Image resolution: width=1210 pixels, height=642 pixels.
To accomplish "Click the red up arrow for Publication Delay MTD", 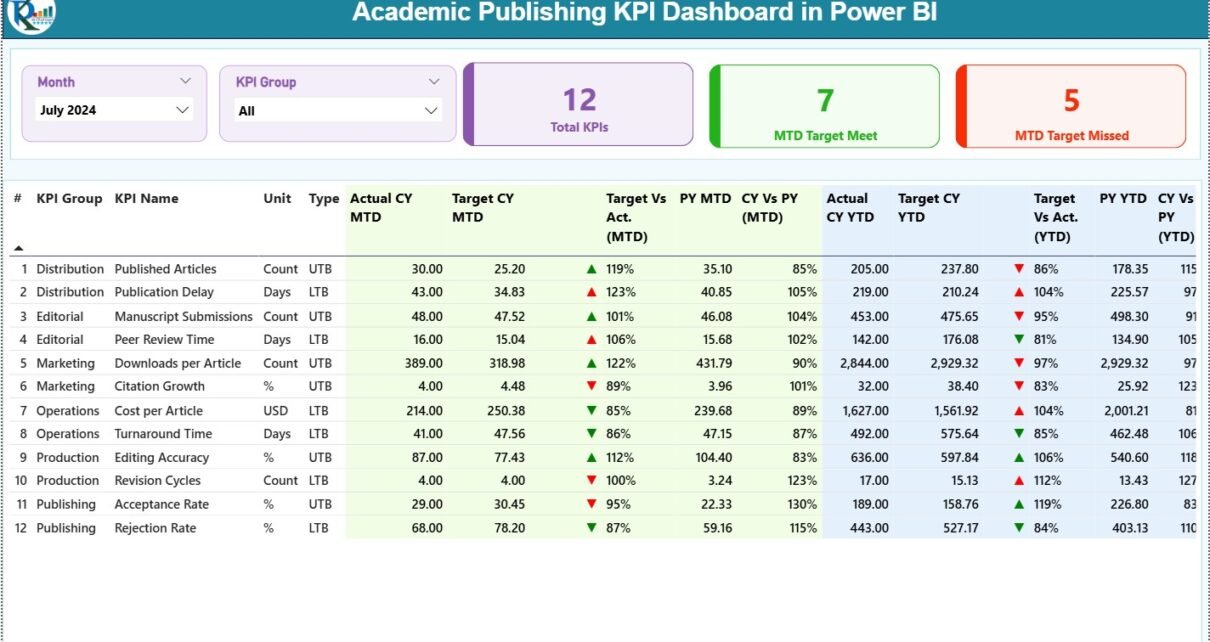I will coord(592,292).
